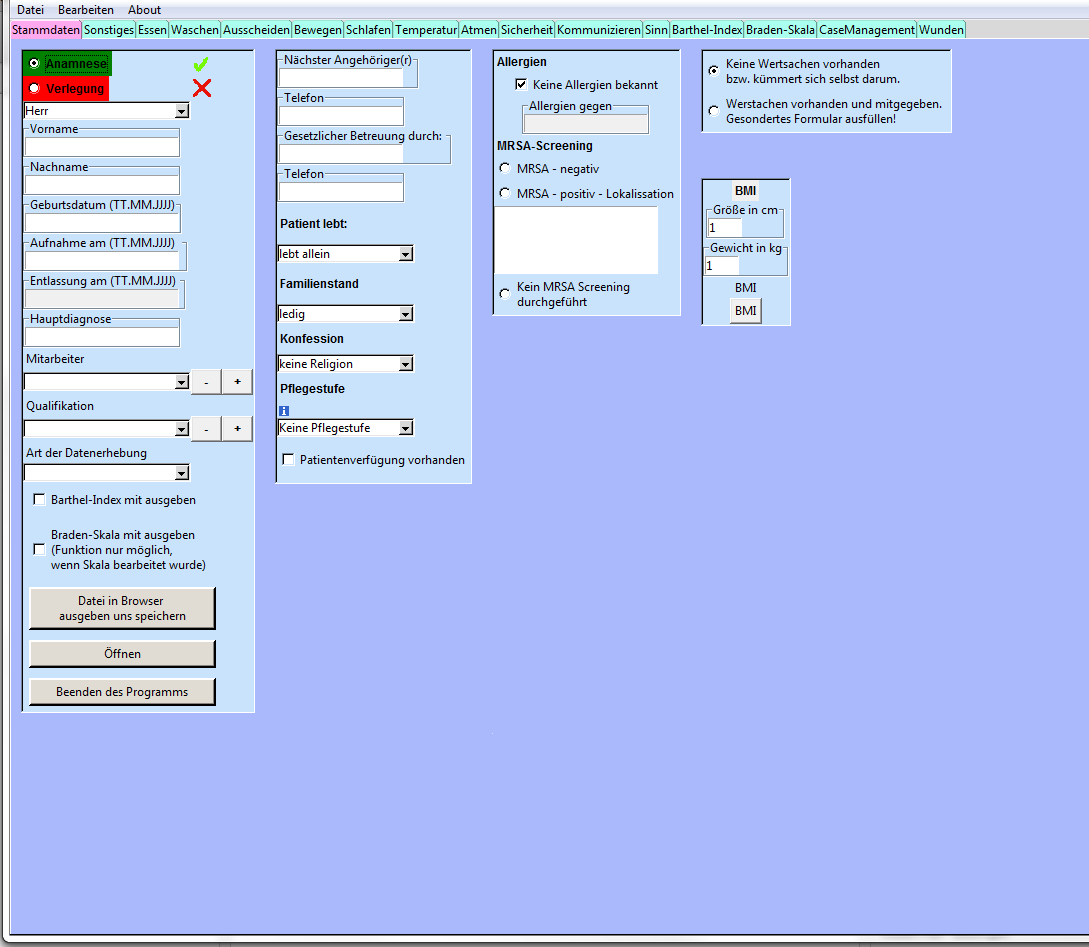The height and width of the screenshot is (947, 1089).
Task: Click the Vorname input field
Action: [102, 146]
